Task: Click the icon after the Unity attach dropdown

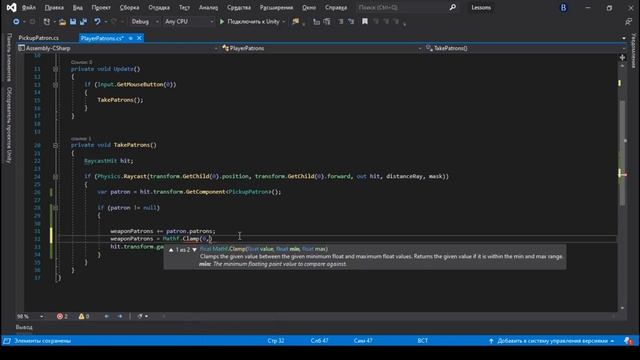Action: [x=295, y=22]
